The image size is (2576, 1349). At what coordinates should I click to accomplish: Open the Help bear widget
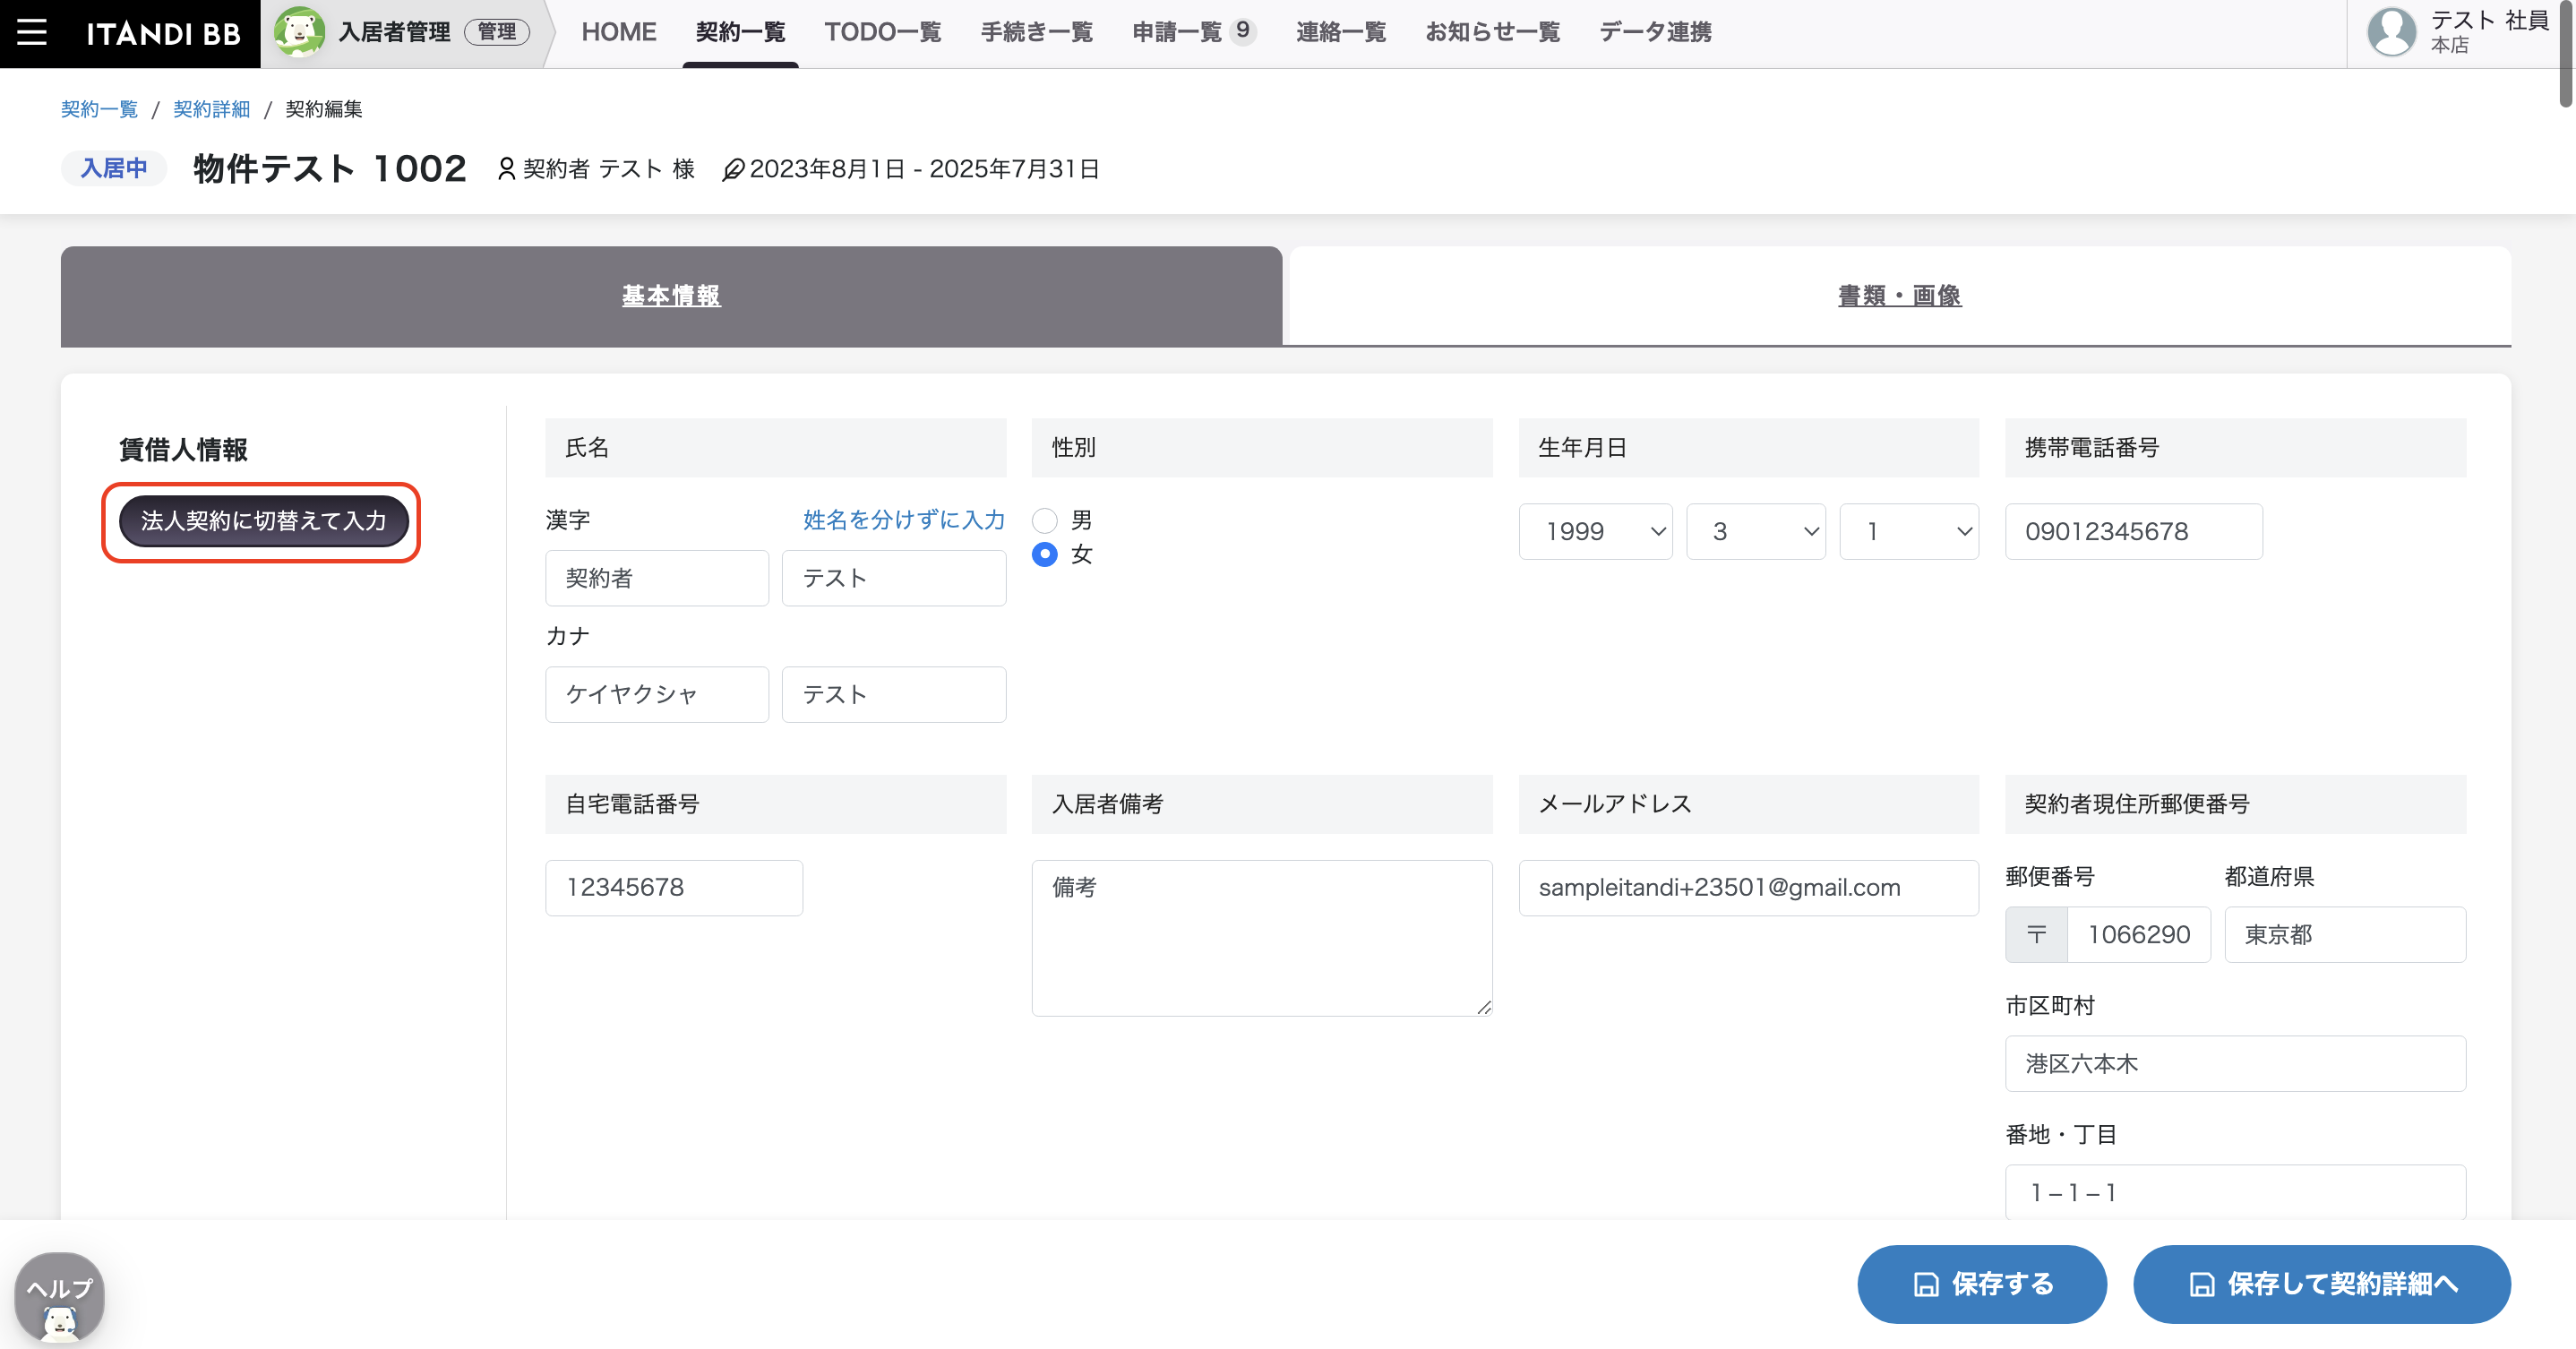click(x=60, y=1296)
